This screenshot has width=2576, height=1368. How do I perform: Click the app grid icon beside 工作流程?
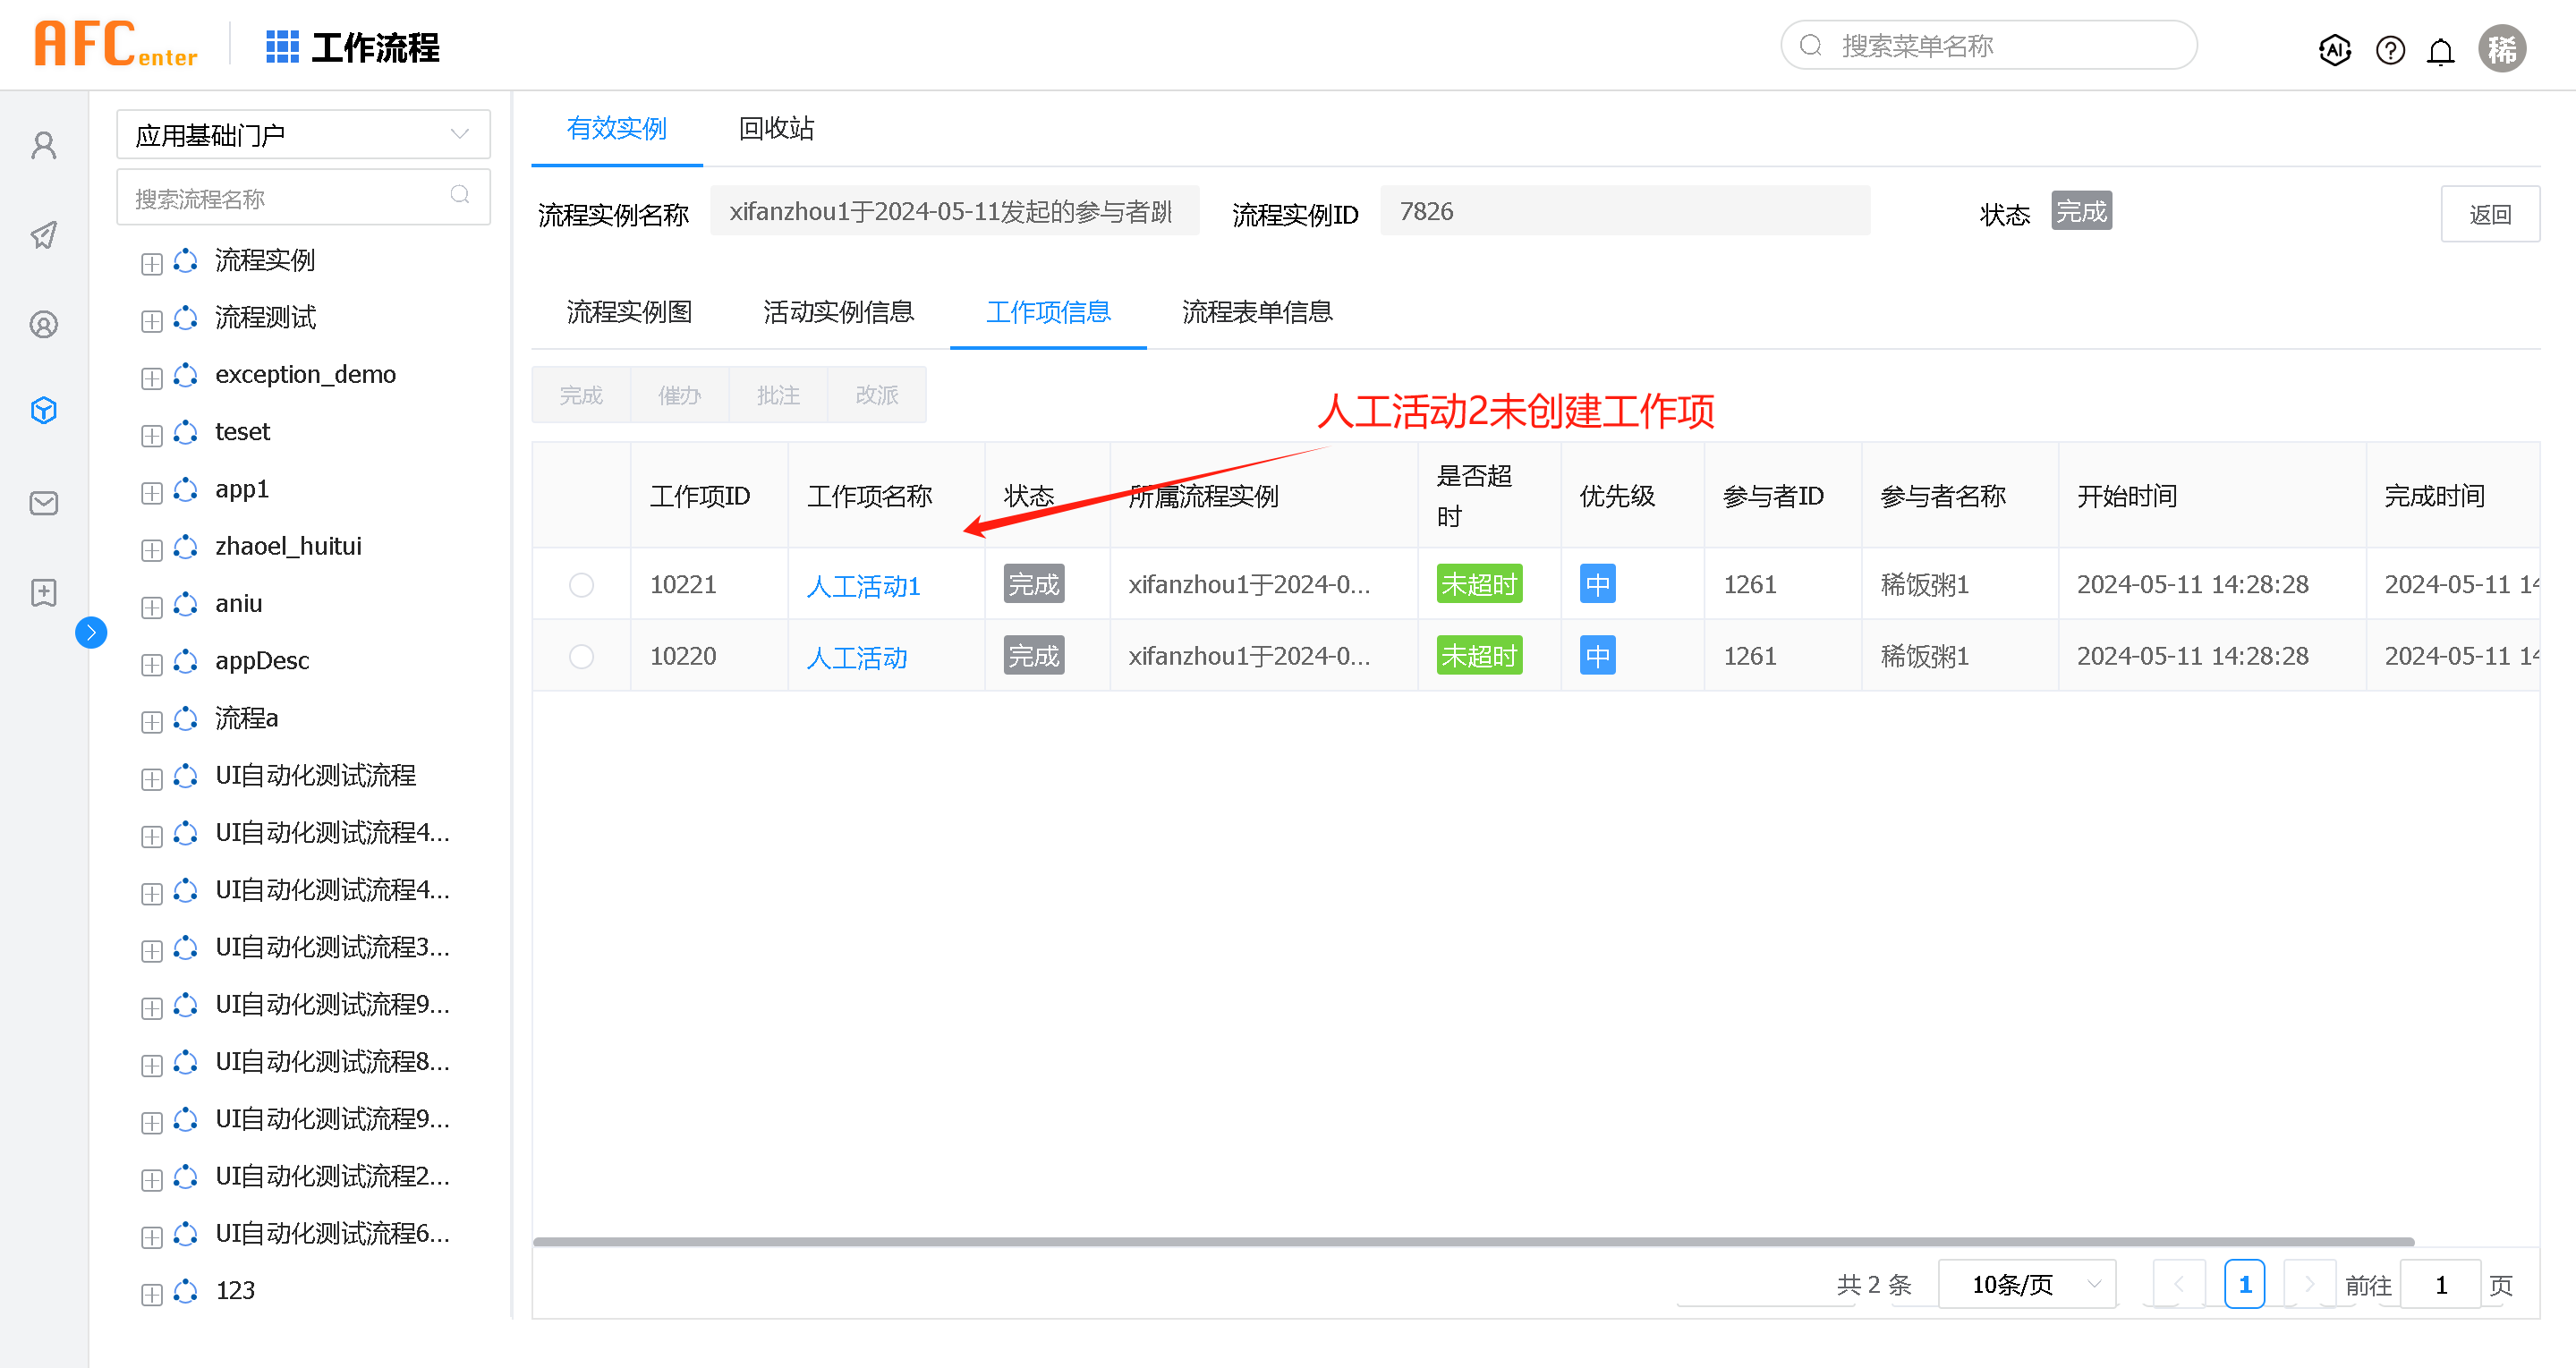pyautogui.click(x=282, y=47)
